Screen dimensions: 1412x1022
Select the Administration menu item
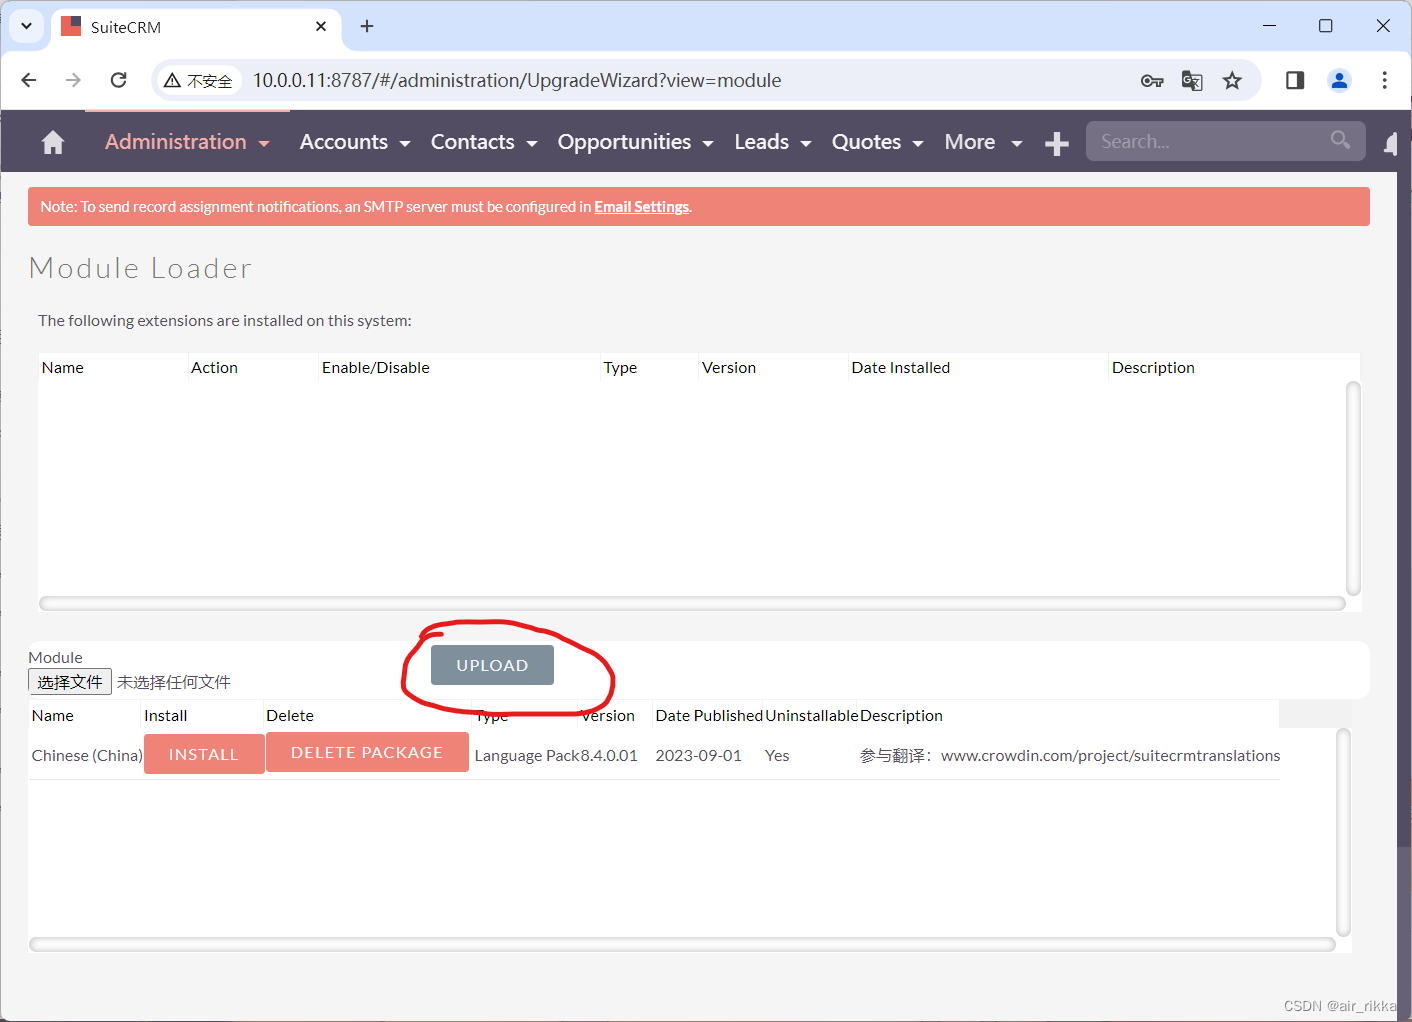coord(176,142)
